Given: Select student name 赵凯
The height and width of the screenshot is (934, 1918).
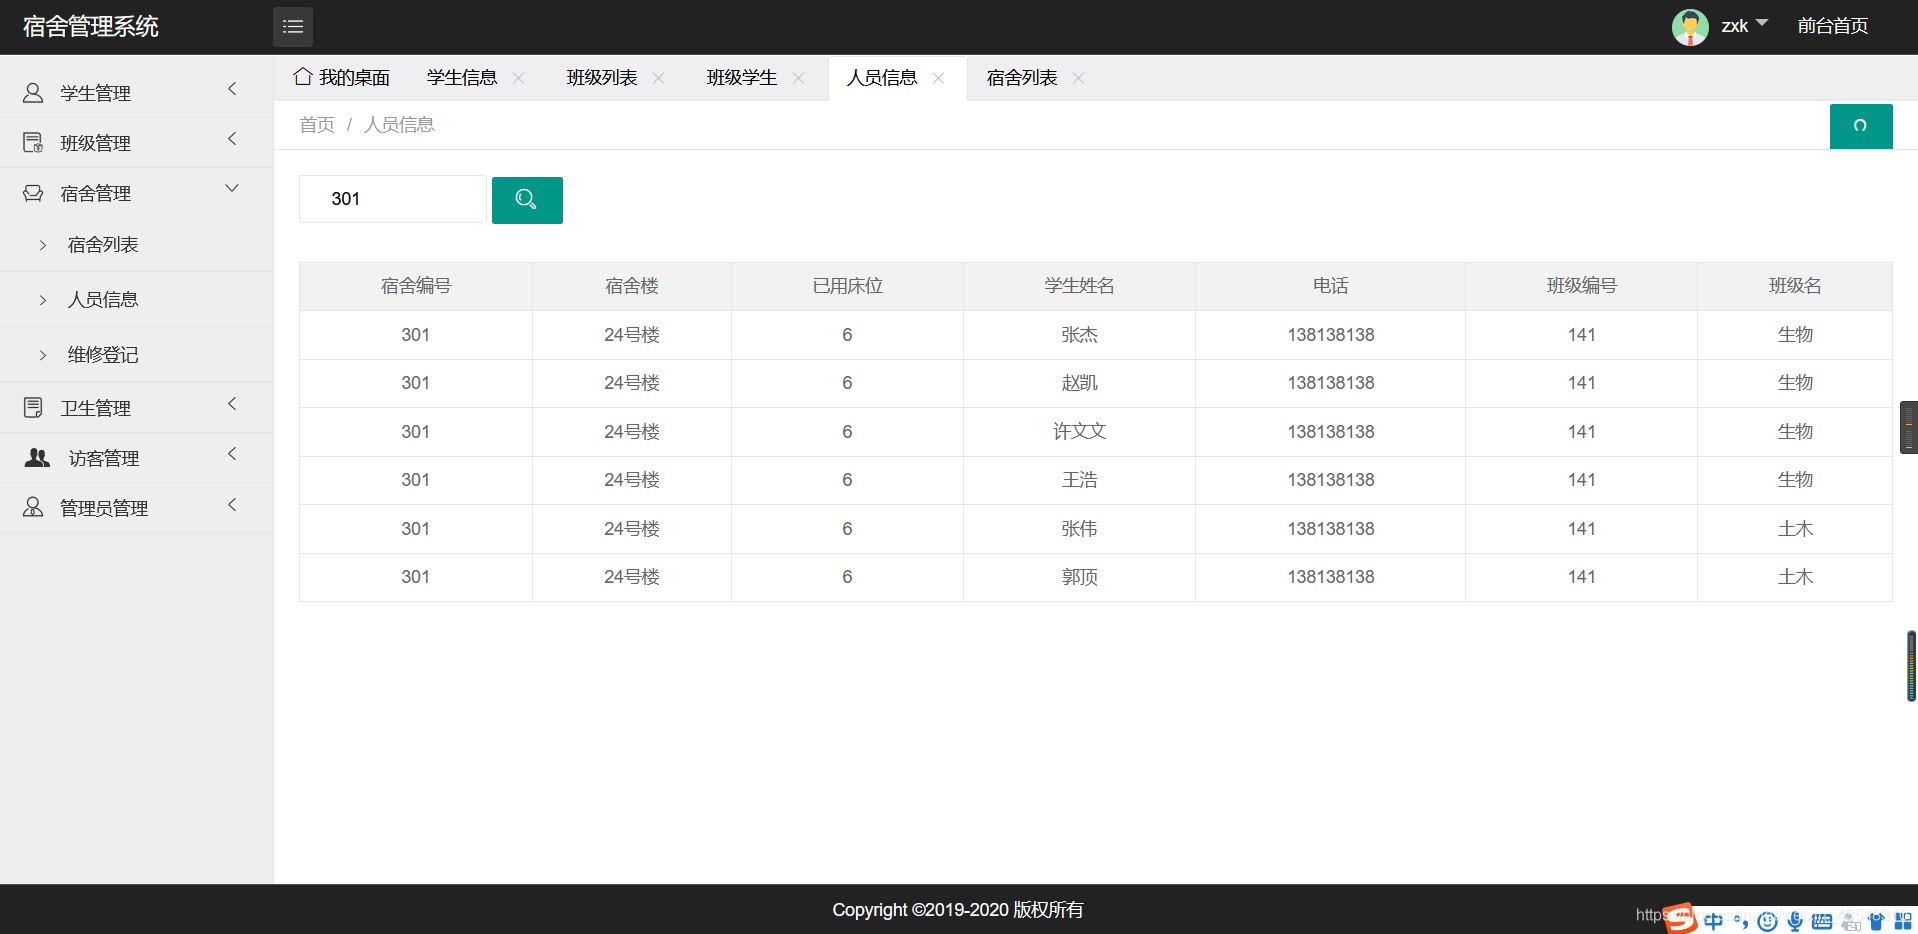Looking at the screenshot, I should tap(1080, 383).
